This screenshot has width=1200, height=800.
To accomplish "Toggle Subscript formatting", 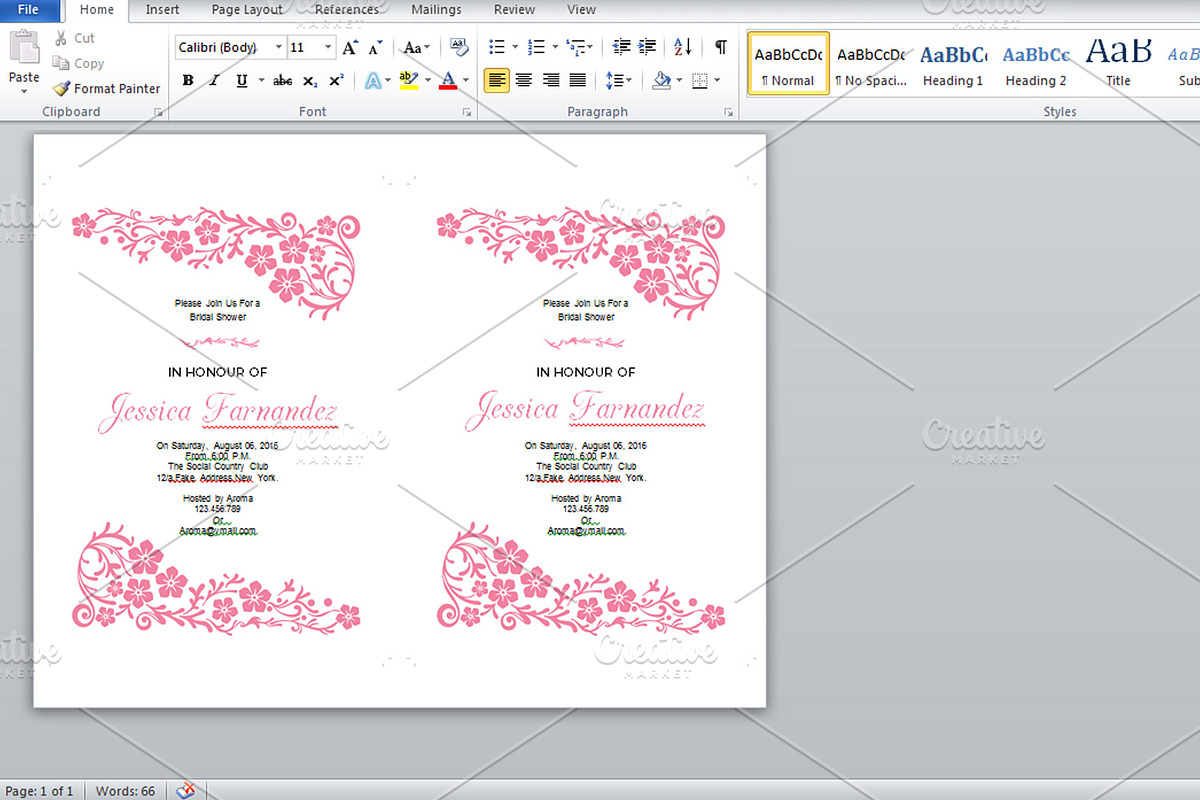I will (x=311, y=80).
